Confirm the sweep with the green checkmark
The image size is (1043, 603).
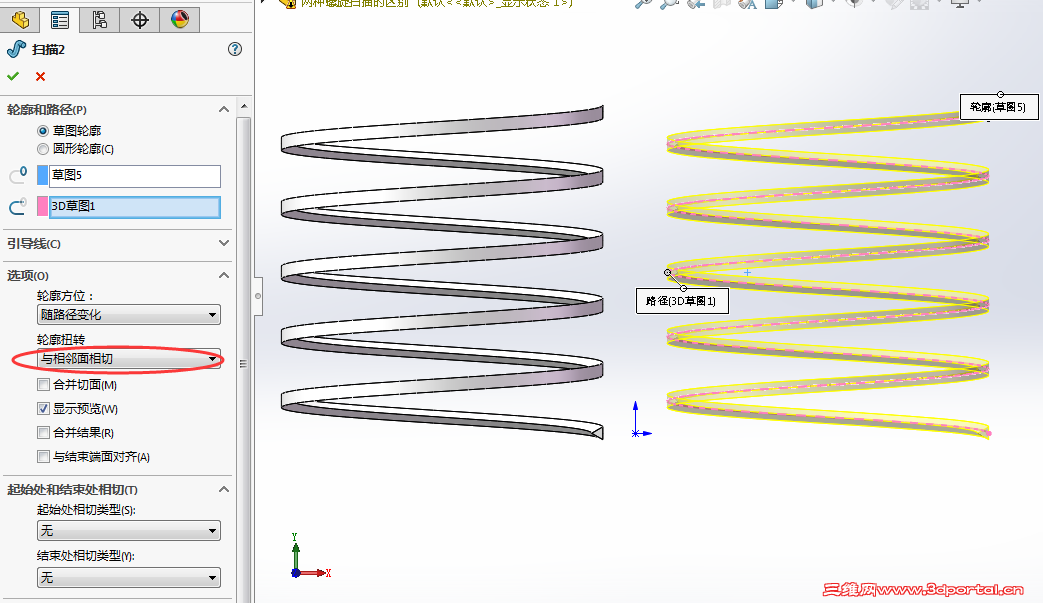13,76
